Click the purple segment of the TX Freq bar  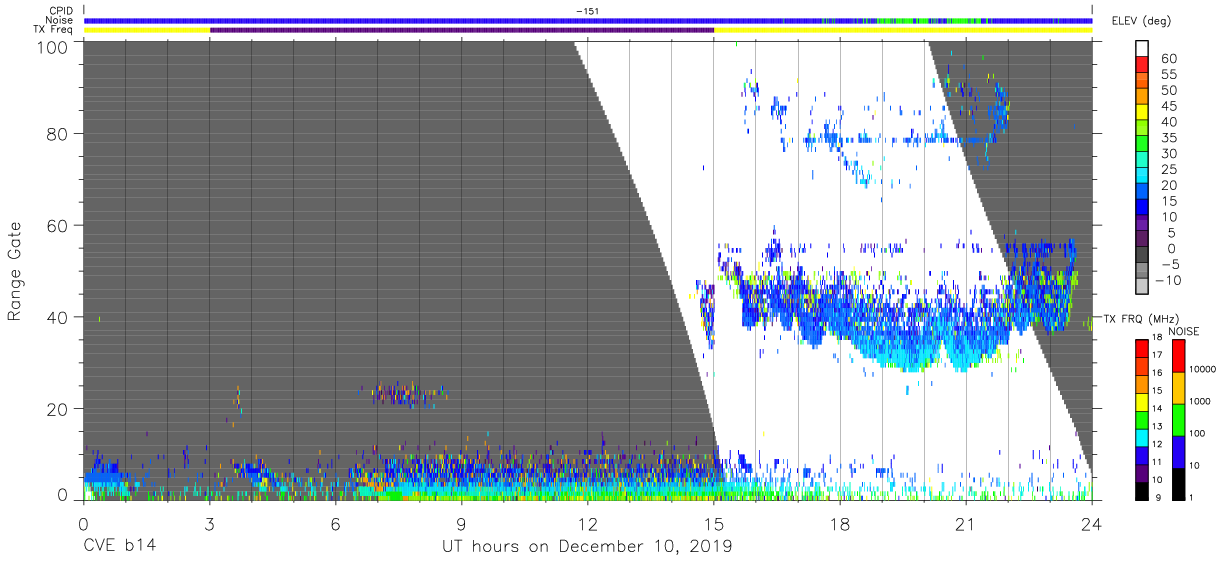462,30
